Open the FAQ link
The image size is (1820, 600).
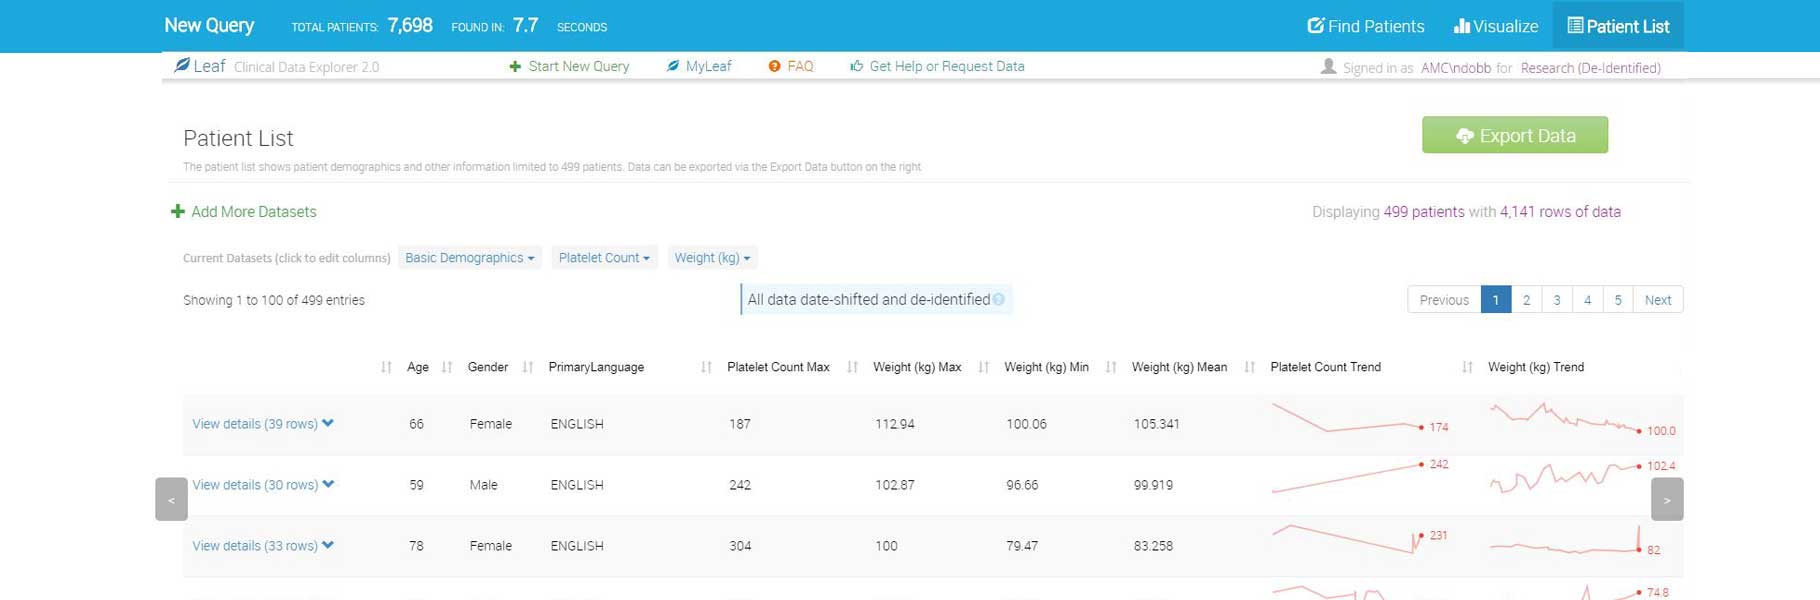coord(791,66)
